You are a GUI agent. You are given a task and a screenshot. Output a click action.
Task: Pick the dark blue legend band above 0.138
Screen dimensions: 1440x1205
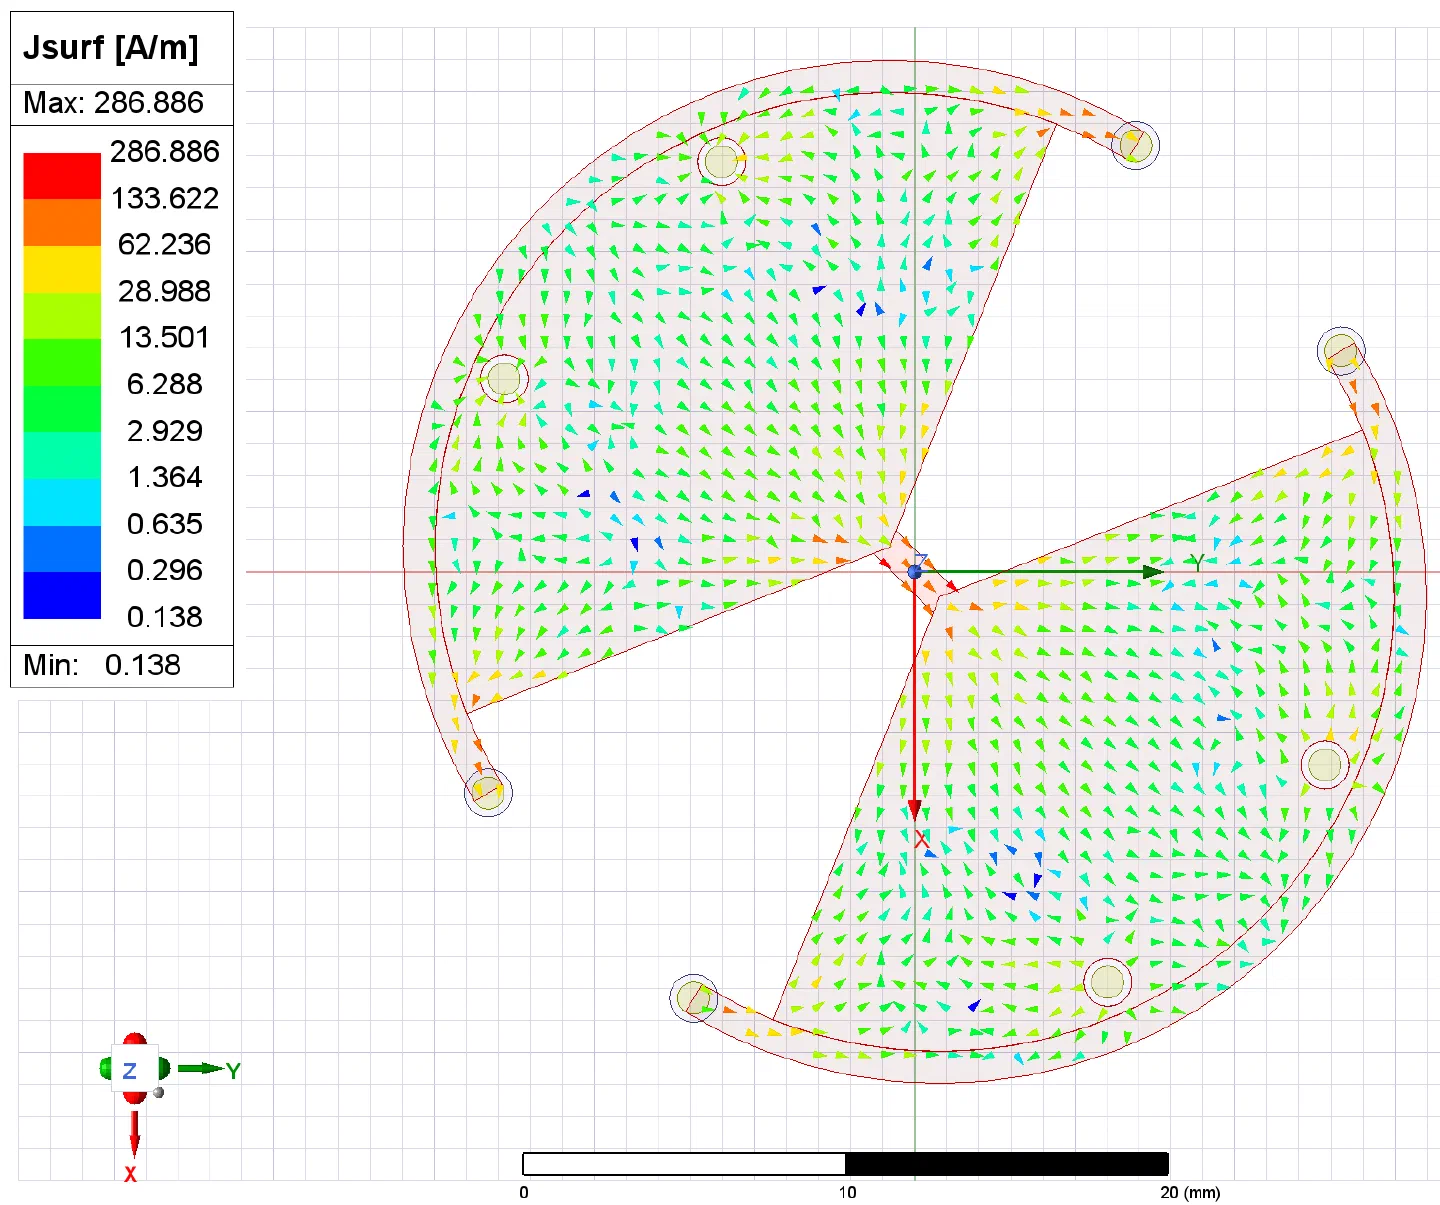pyautogui.click(x=62, y=595)
